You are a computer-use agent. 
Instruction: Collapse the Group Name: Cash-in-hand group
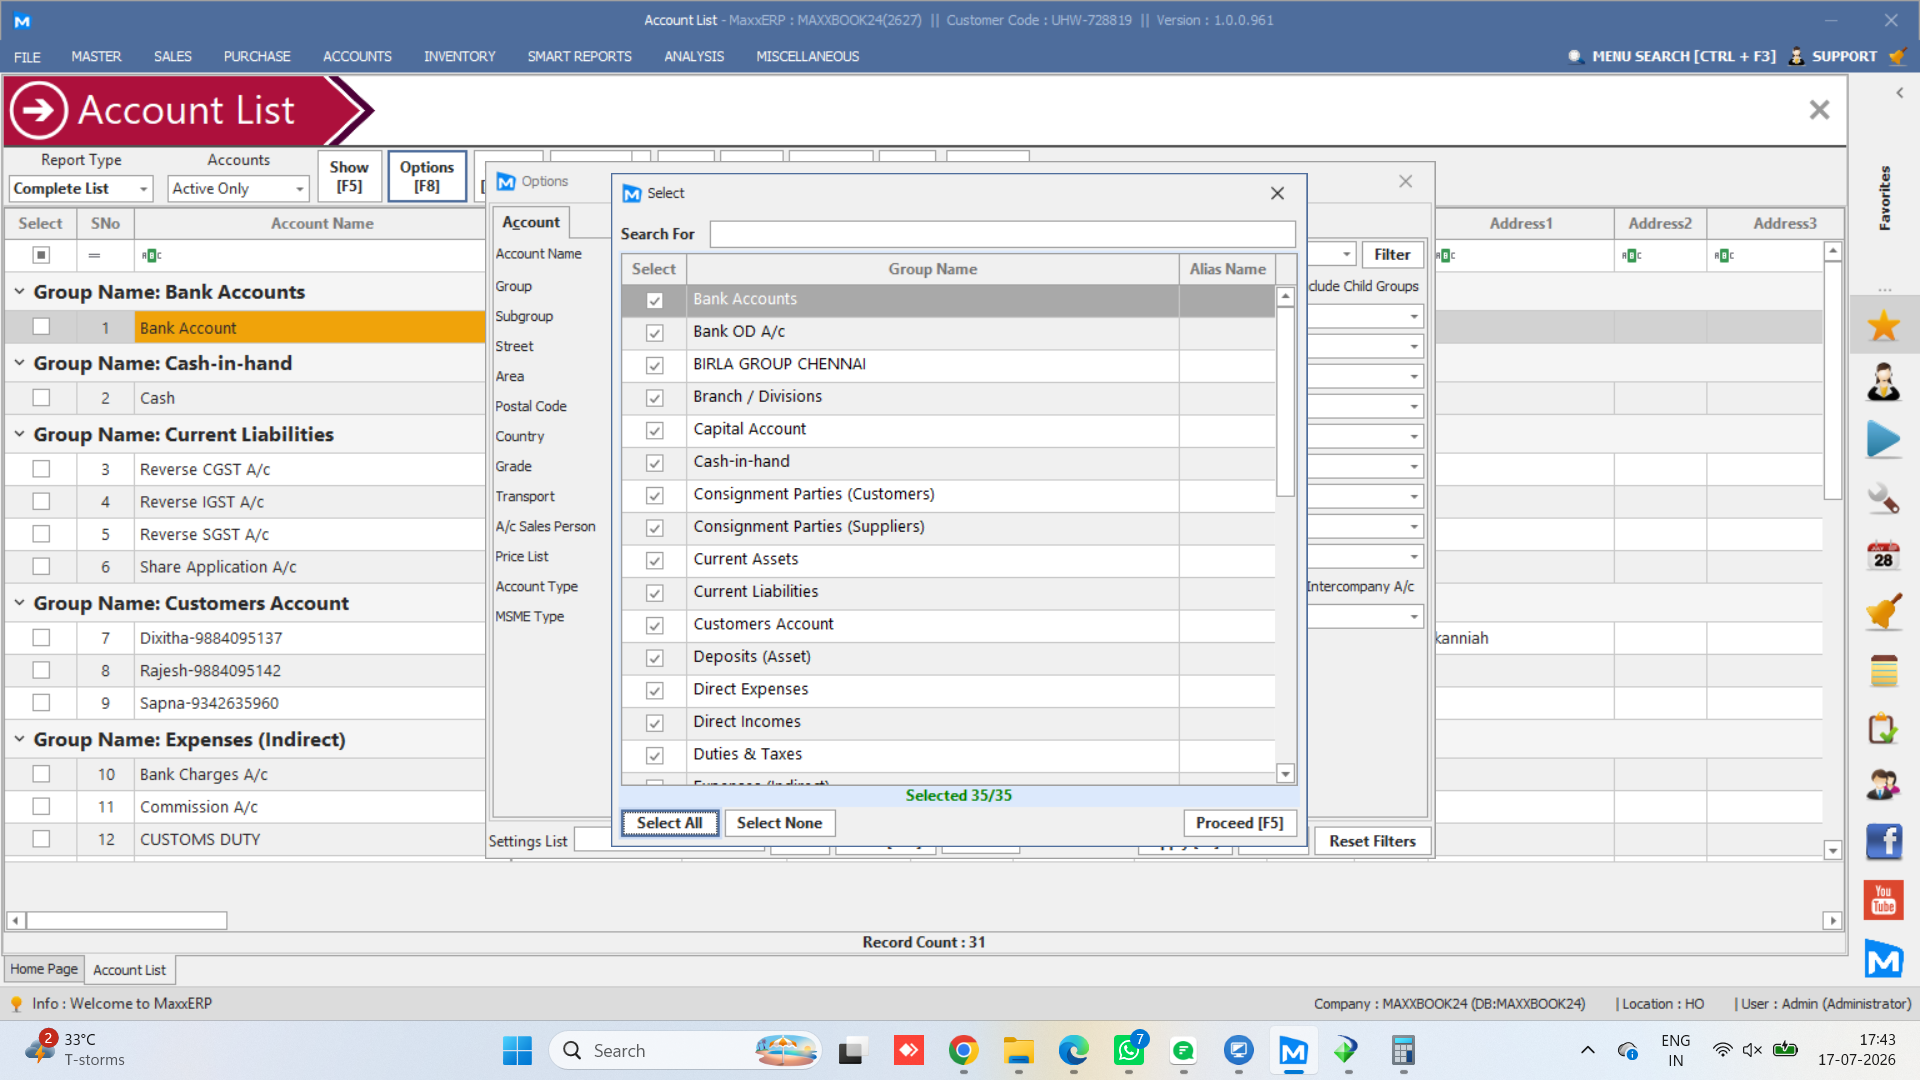(x=19, y=362)
